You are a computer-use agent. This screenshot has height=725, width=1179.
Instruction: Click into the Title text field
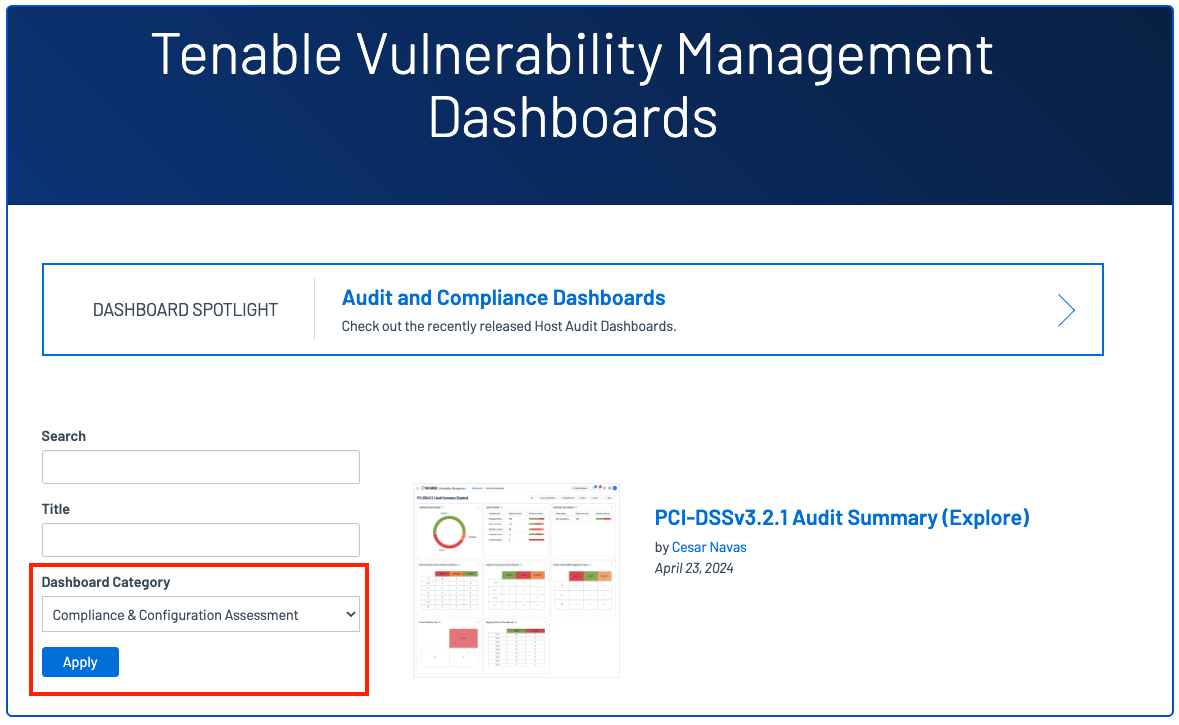coord(200,540)
